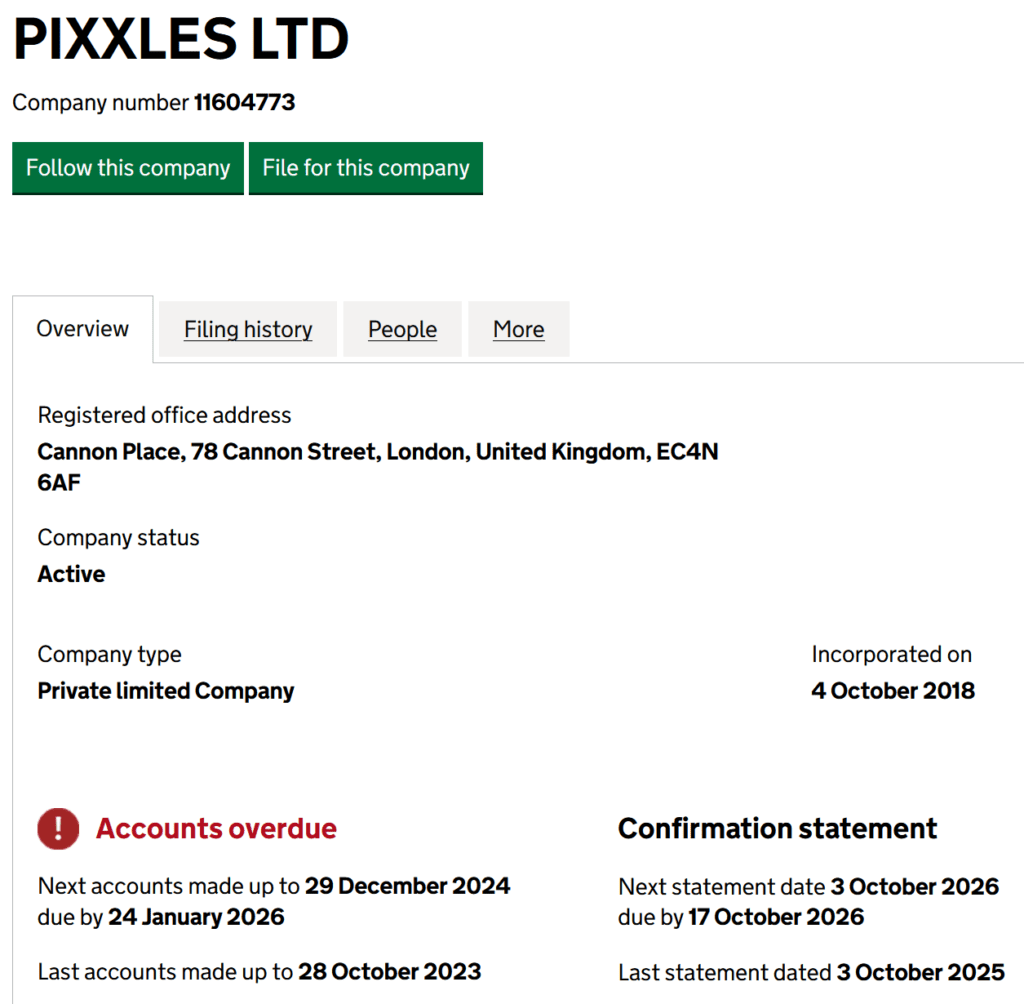Click the Confirmation statement heading
The height and width of the screenshot is (1004, 1024).
pyautogui.click(x=777, y=829)
